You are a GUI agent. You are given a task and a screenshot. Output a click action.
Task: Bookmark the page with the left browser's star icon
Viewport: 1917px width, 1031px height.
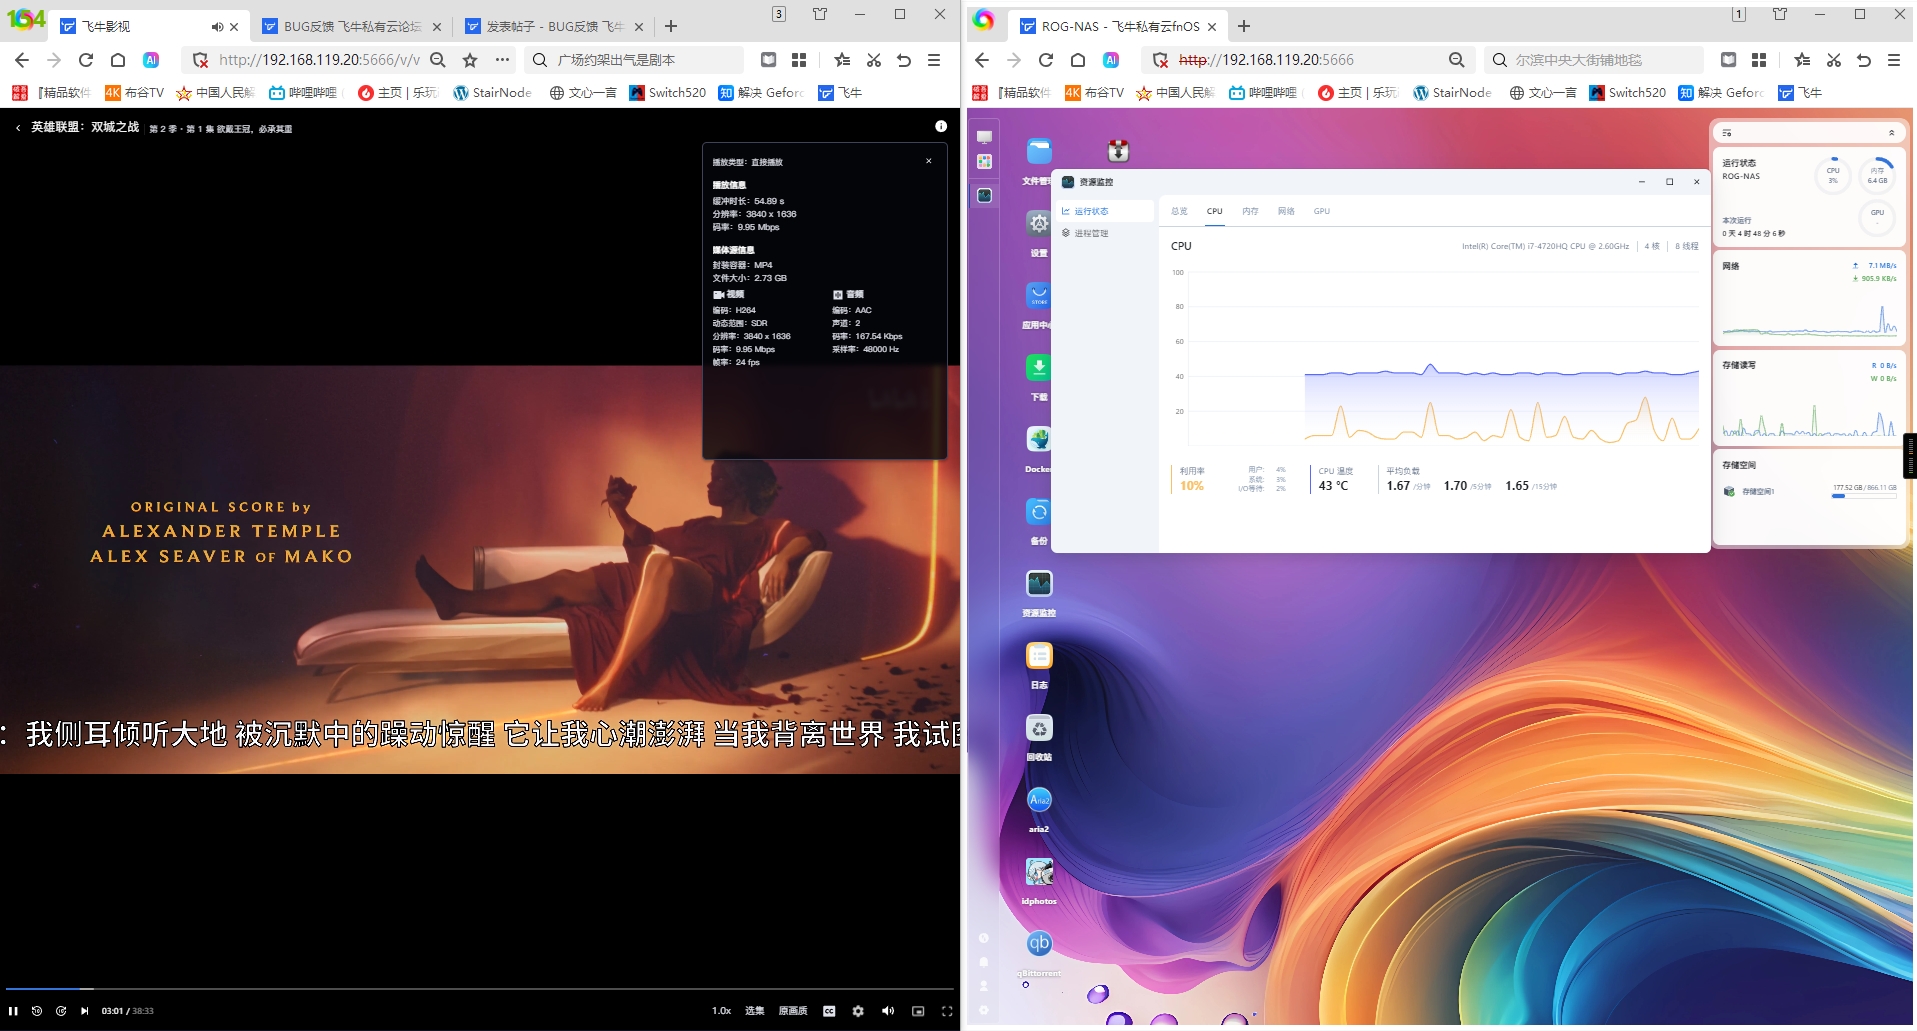tap(470, 60)
